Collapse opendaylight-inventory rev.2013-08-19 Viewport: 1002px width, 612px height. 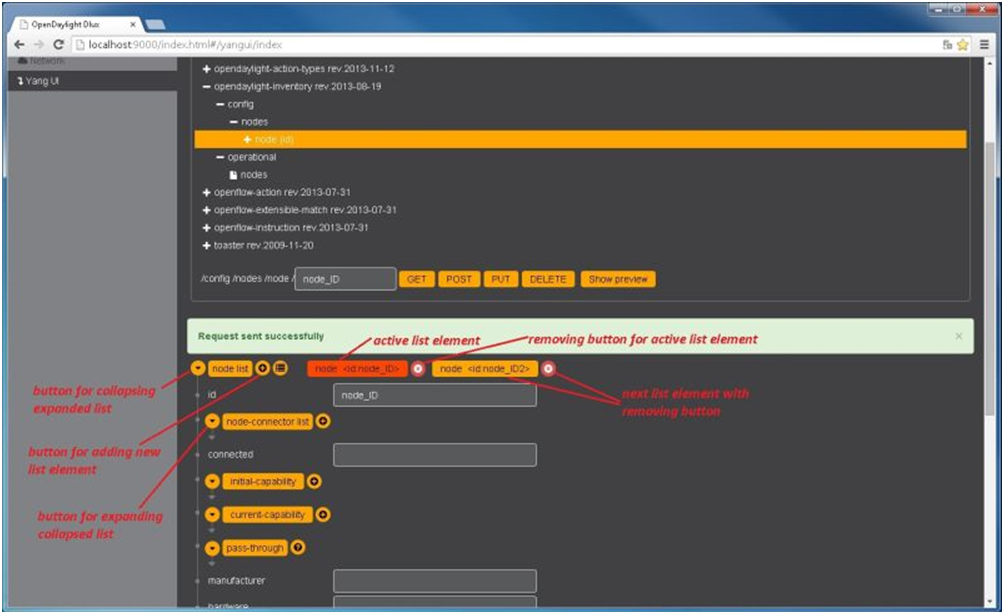(206, 86)
